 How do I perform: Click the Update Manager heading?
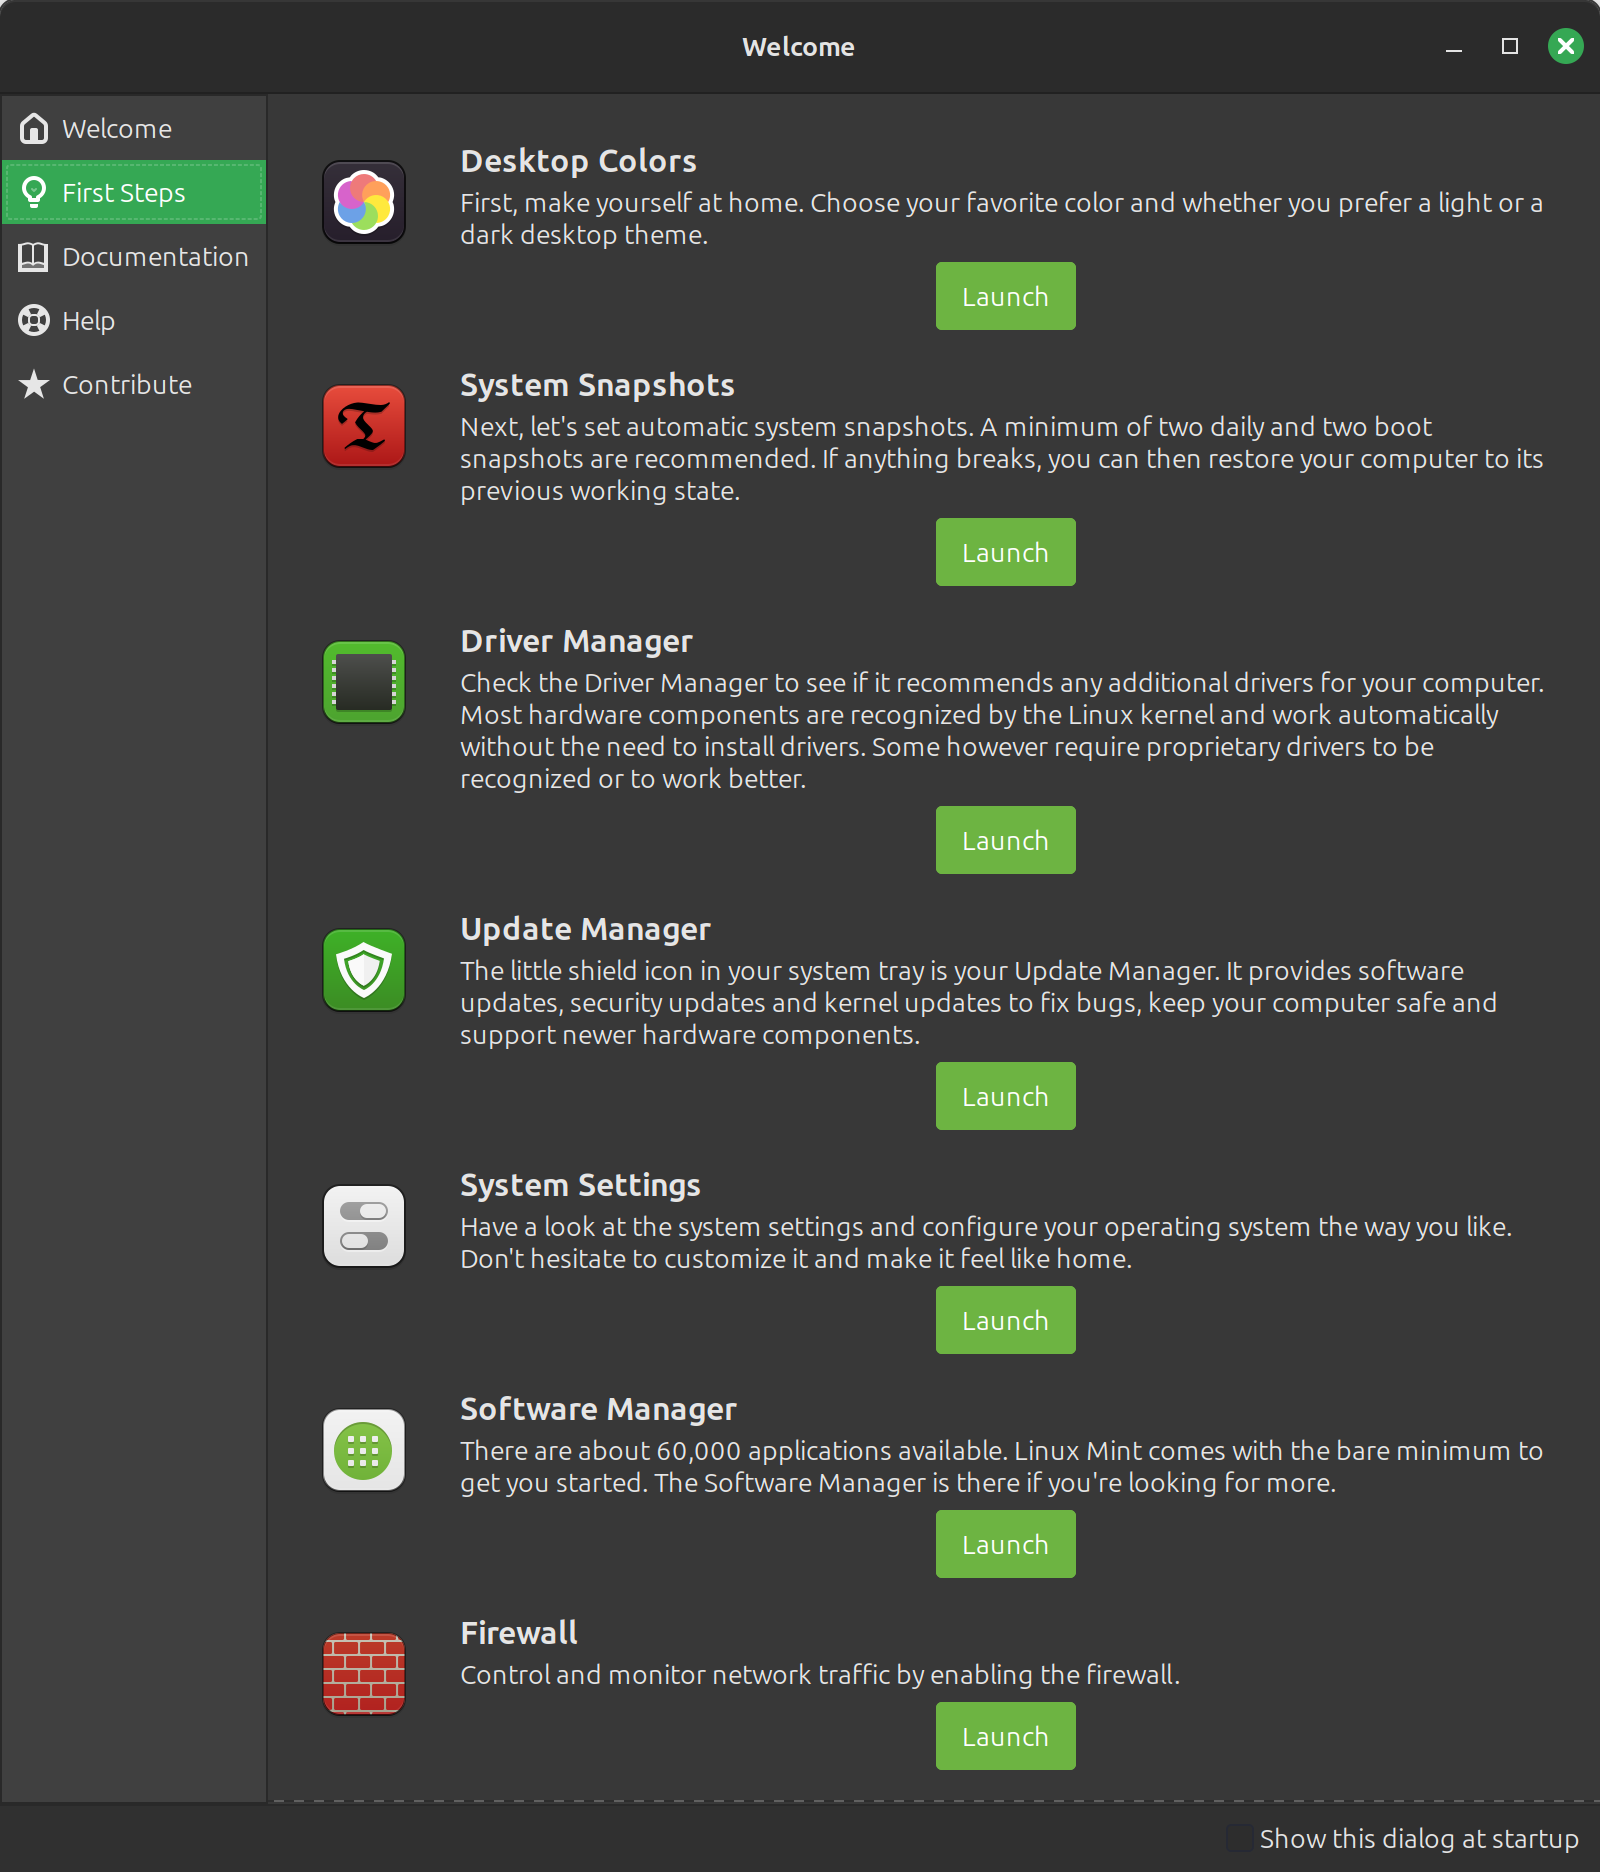click(585, 929)
